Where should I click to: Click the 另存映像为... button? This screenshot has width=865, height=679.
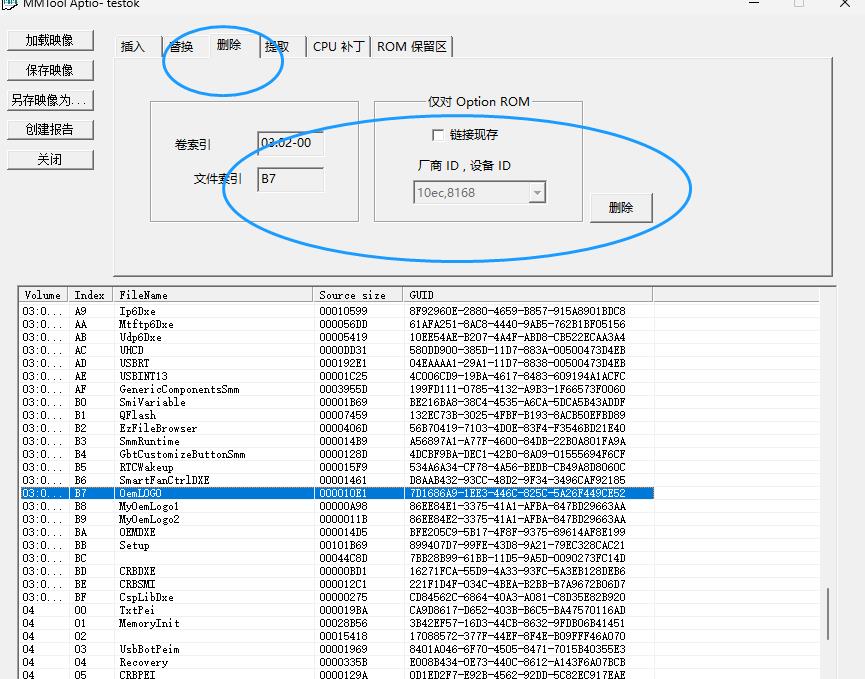click(x=50, y=100)
